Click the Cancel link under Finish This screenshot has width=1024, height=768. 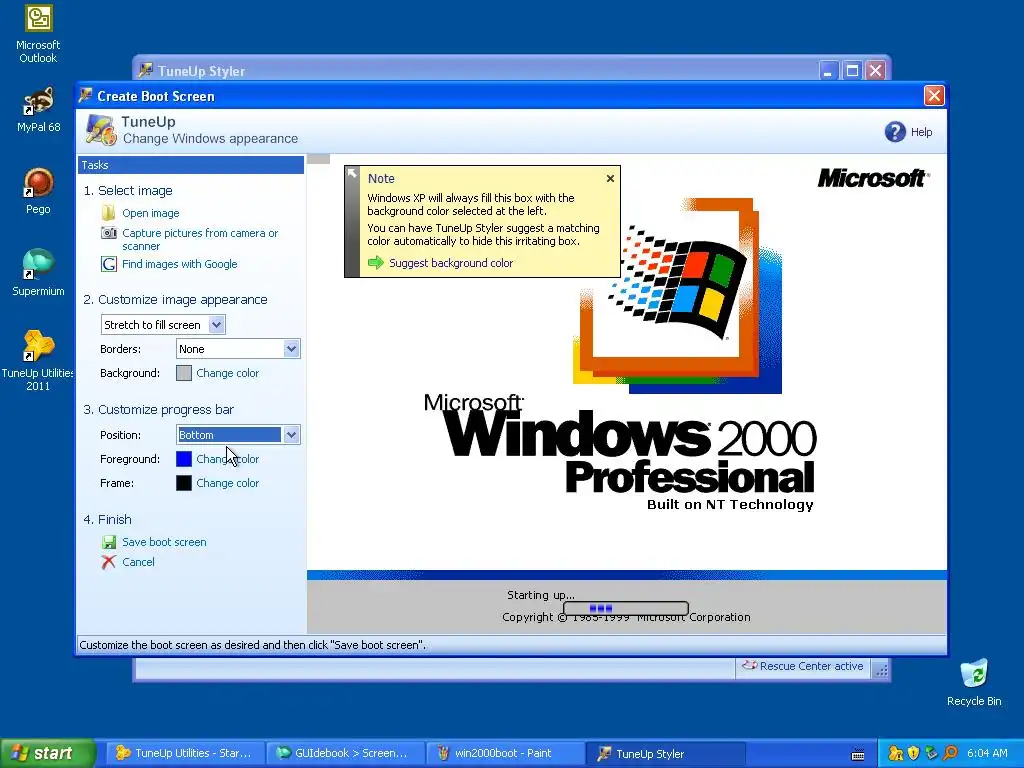click(x=138, y=562)
